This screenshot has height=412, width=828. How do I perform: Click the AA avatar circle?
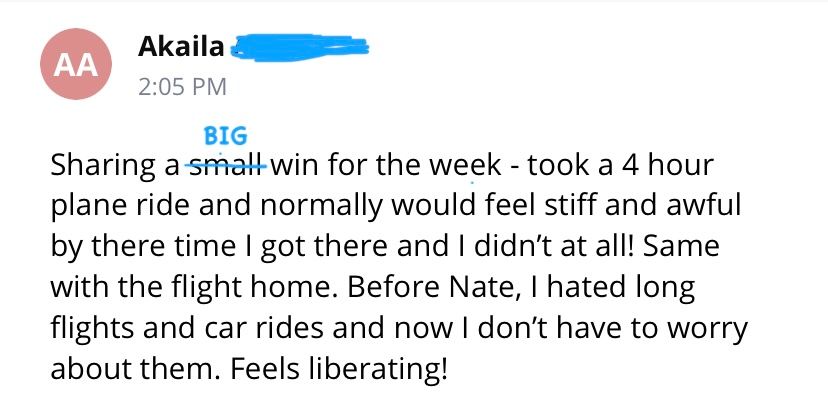pos(74,66)
